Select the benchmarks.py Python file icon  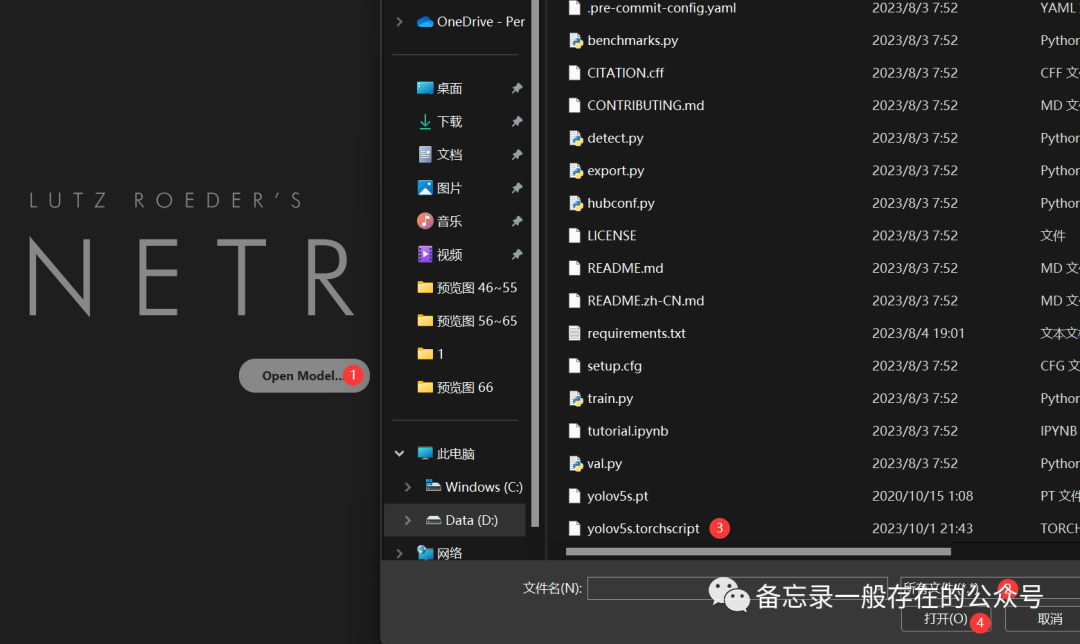575,41
